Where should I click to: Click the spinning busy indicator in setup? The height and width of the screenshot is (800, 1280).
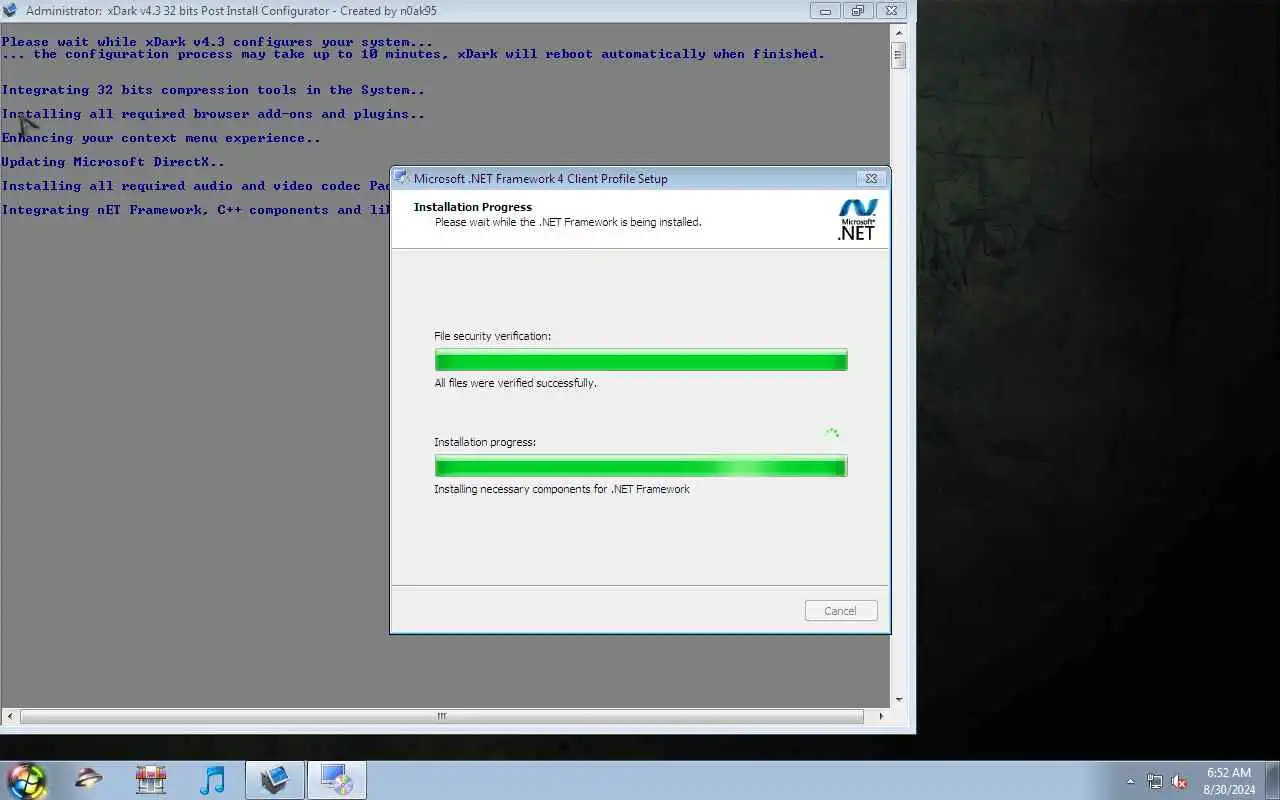(831, 434)
